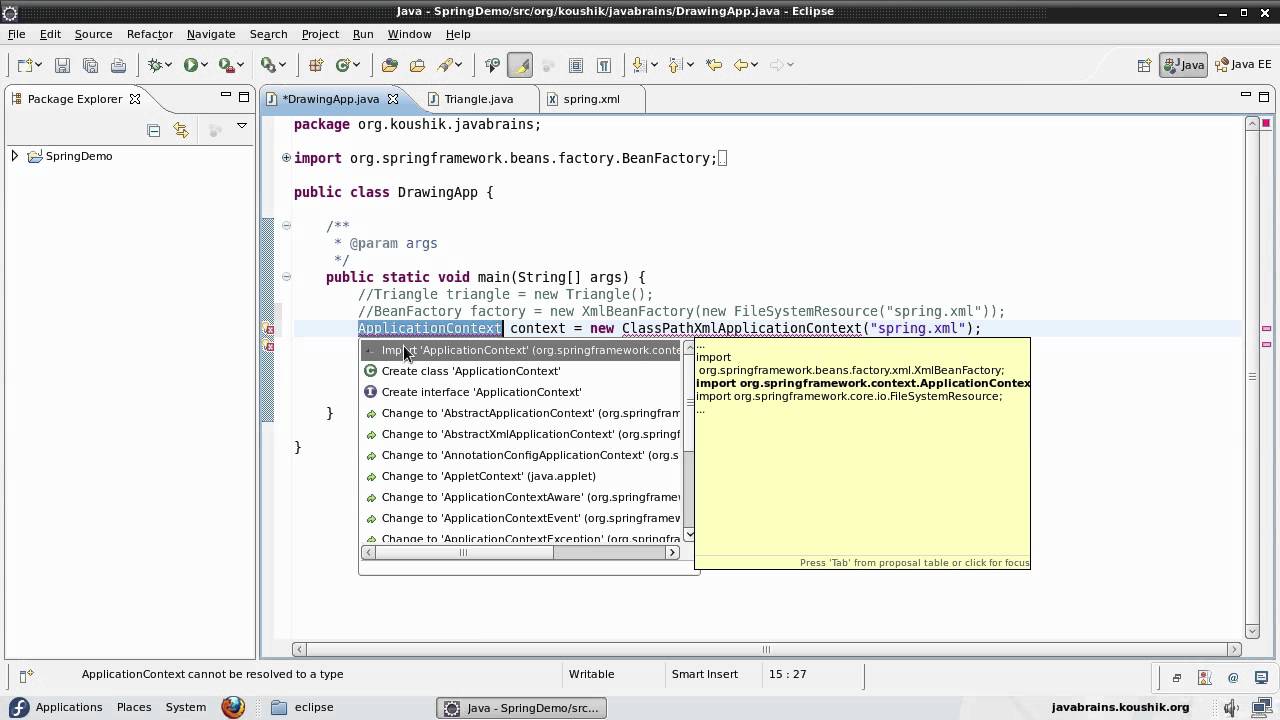Click the Open Task folder icon
Viewport: 1280px width, 720px height.
pyautogui.click(x=417, y=65)
